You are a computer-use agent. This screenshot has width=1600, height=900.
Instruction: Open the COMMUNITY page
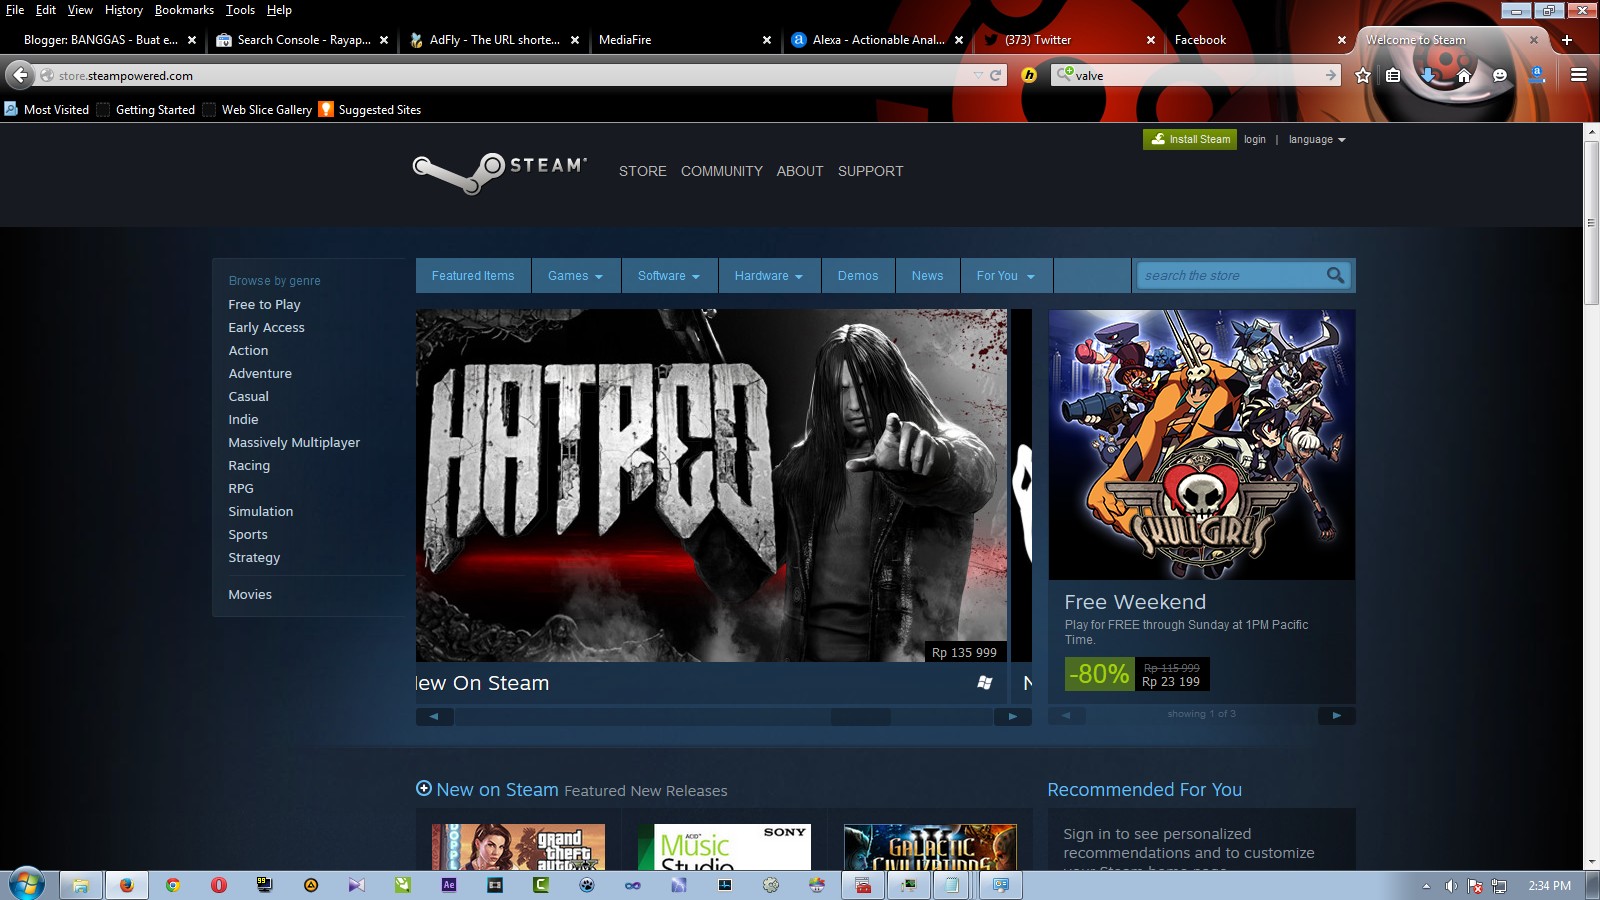pos(722,171)
